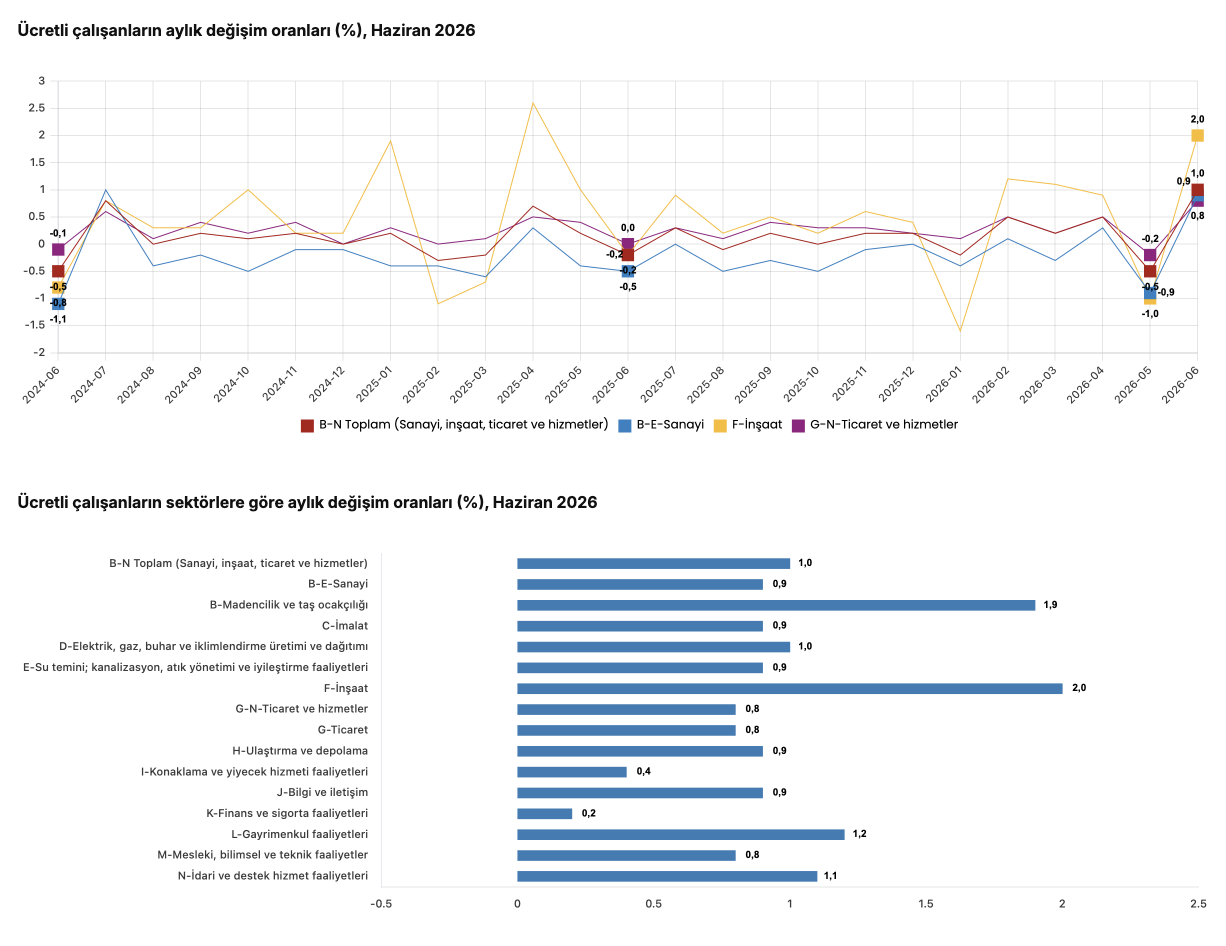Click the line chart title text
The image size is (1226, 946).
(x=246, y=31)
